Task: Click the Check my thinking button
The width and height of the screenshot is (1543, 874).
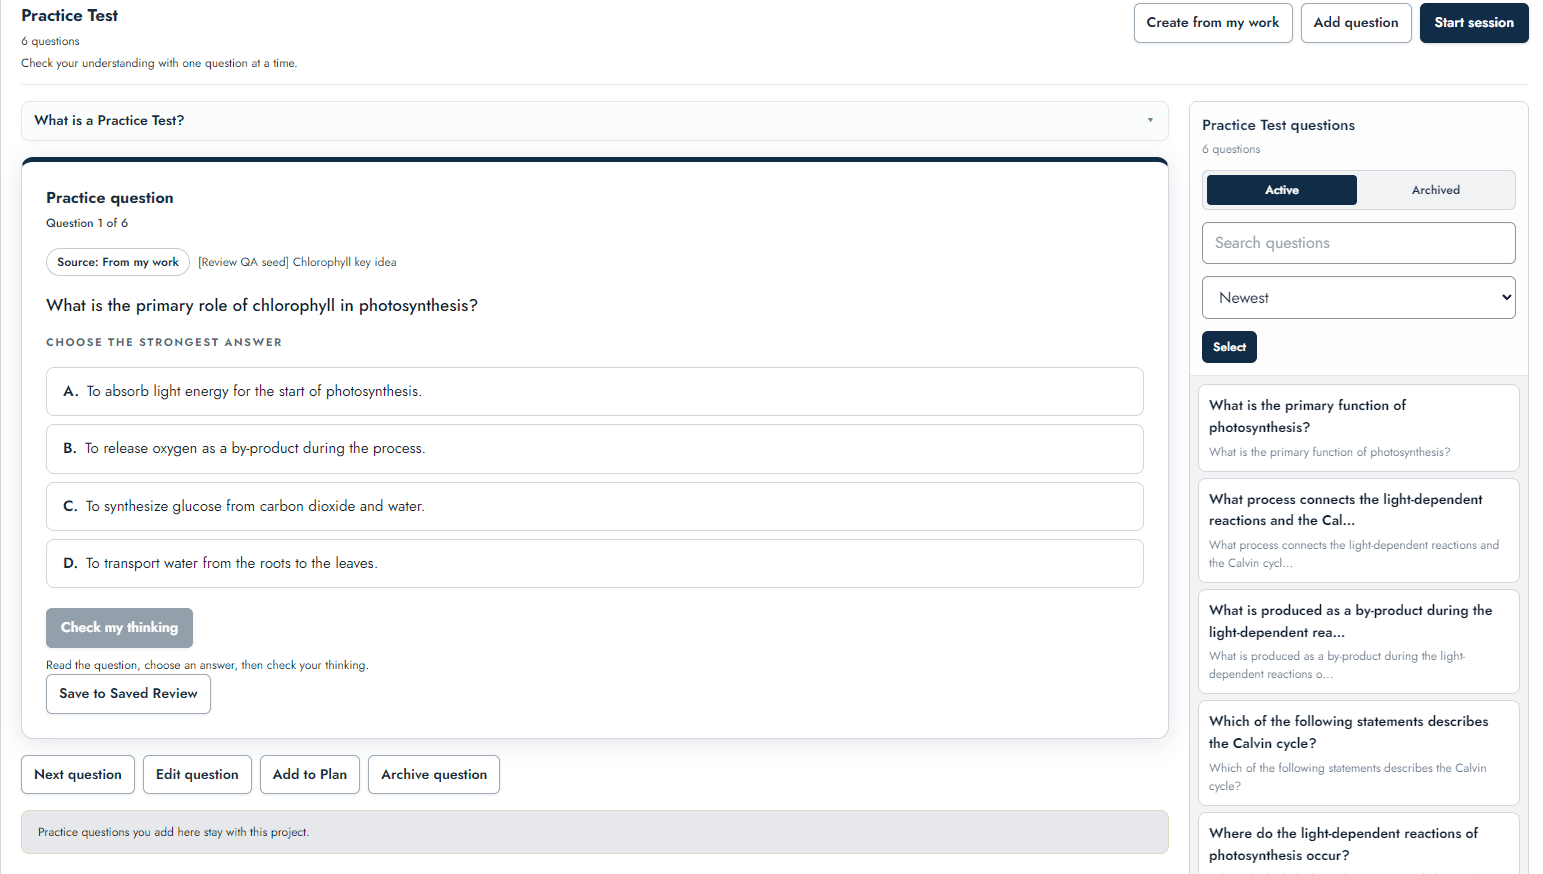Action: [119, 628]
